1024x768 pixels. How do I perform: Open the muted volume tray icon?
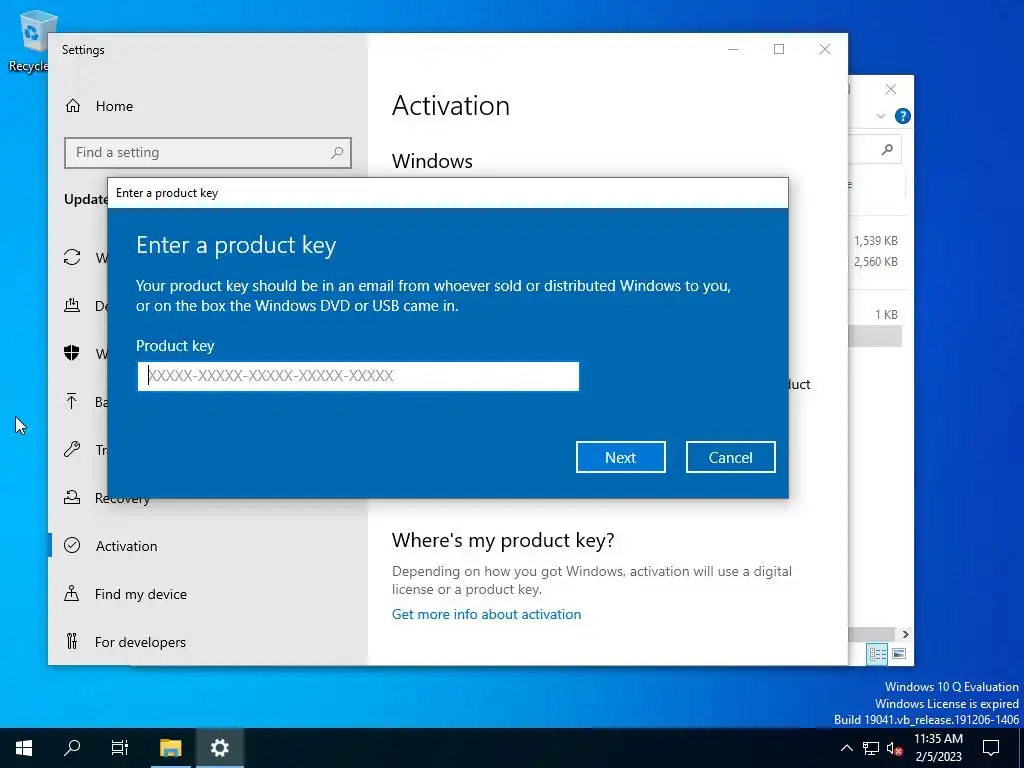[x=894, y=748]
